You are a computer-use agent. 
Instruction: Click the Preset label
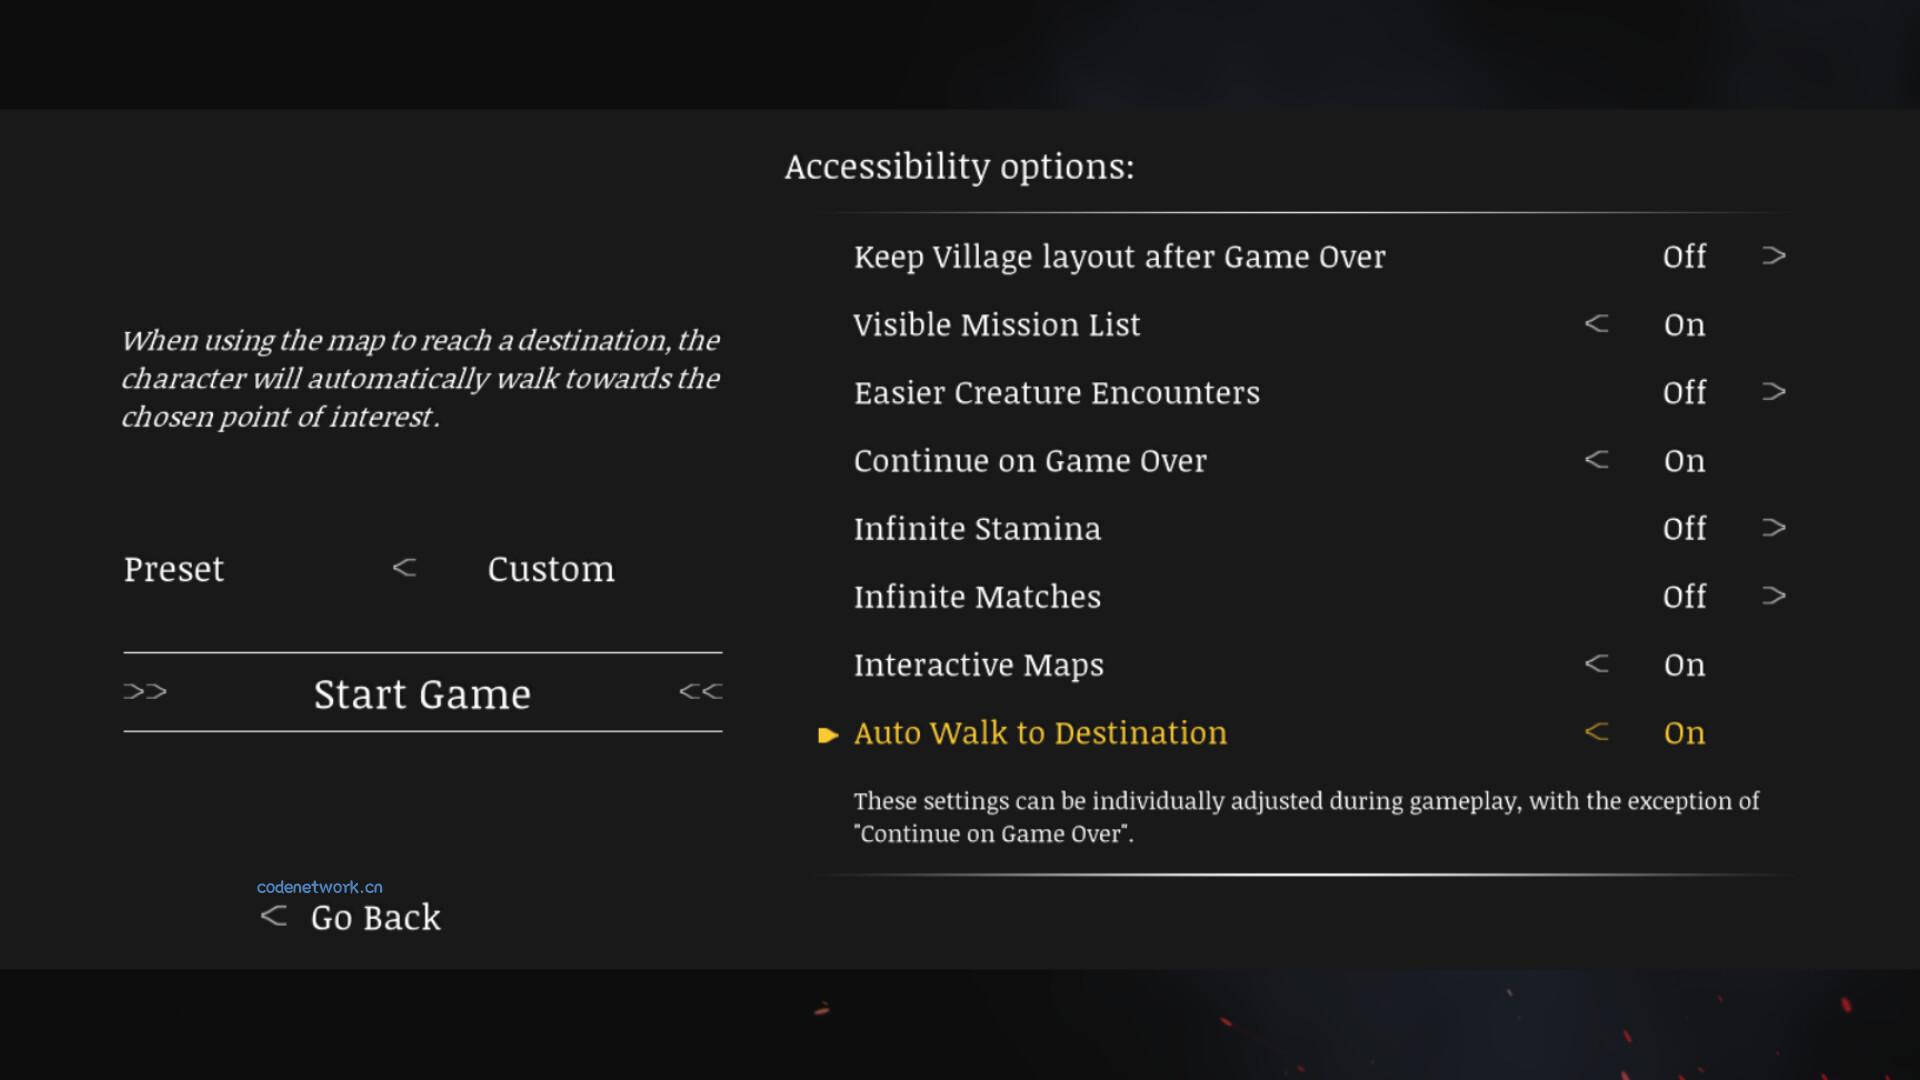pos(174,569)
